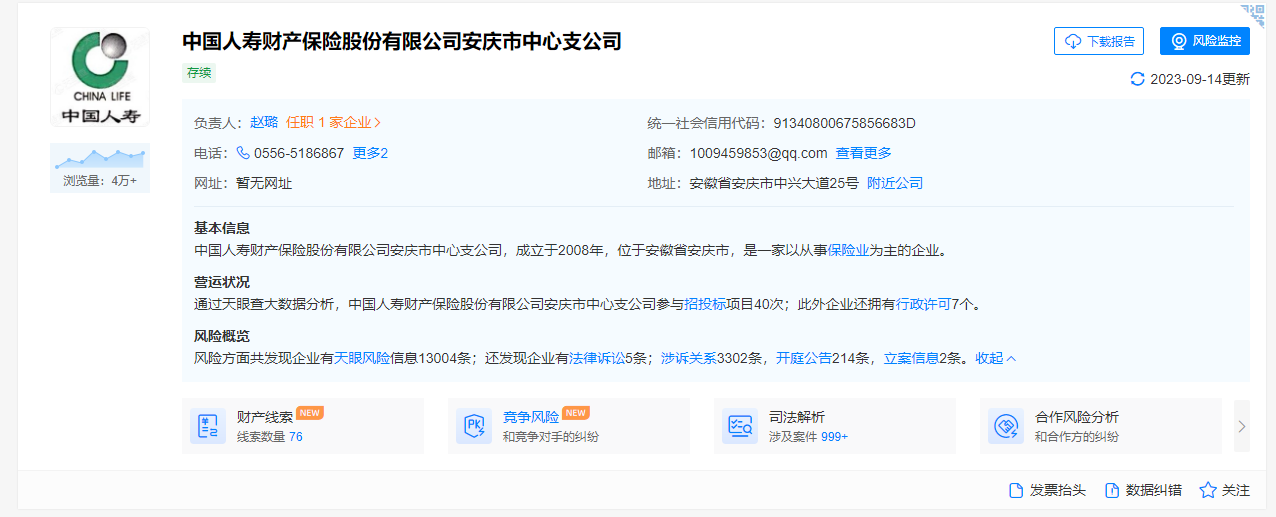
Task: Click credit code 91340800675856683D
Action: [845, 123]
